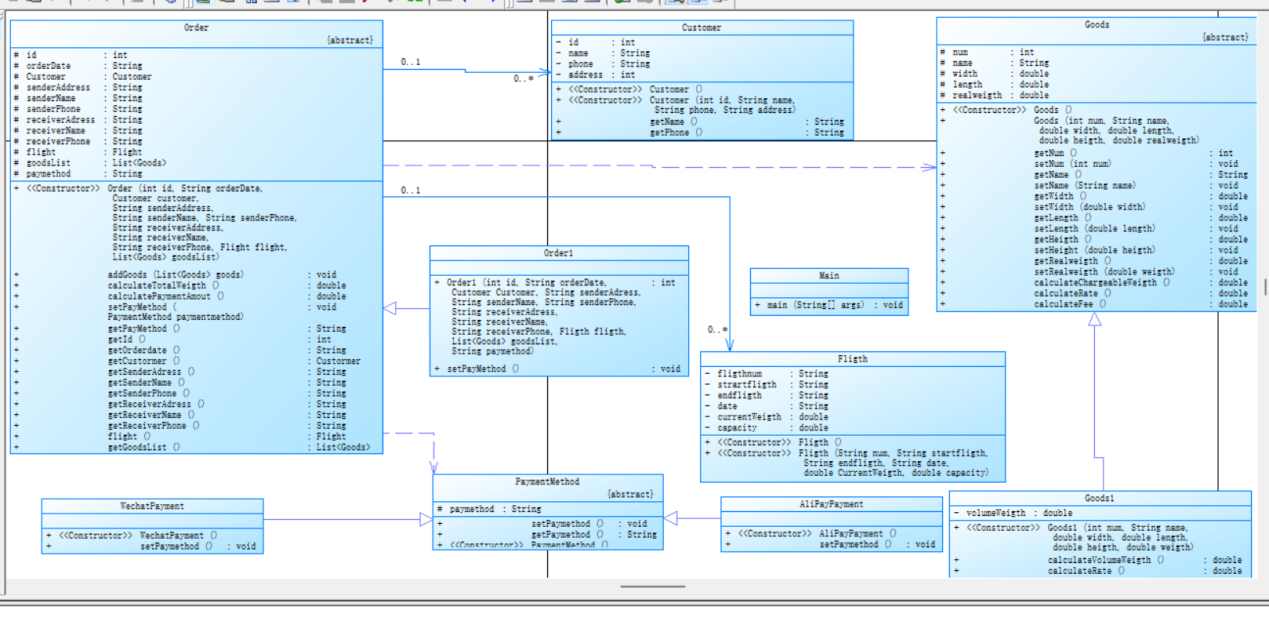Screen dimensions: 1269x632
Task: Click the horizontal scrollbar thumb below diagram
Action: [x=652, y=587]
